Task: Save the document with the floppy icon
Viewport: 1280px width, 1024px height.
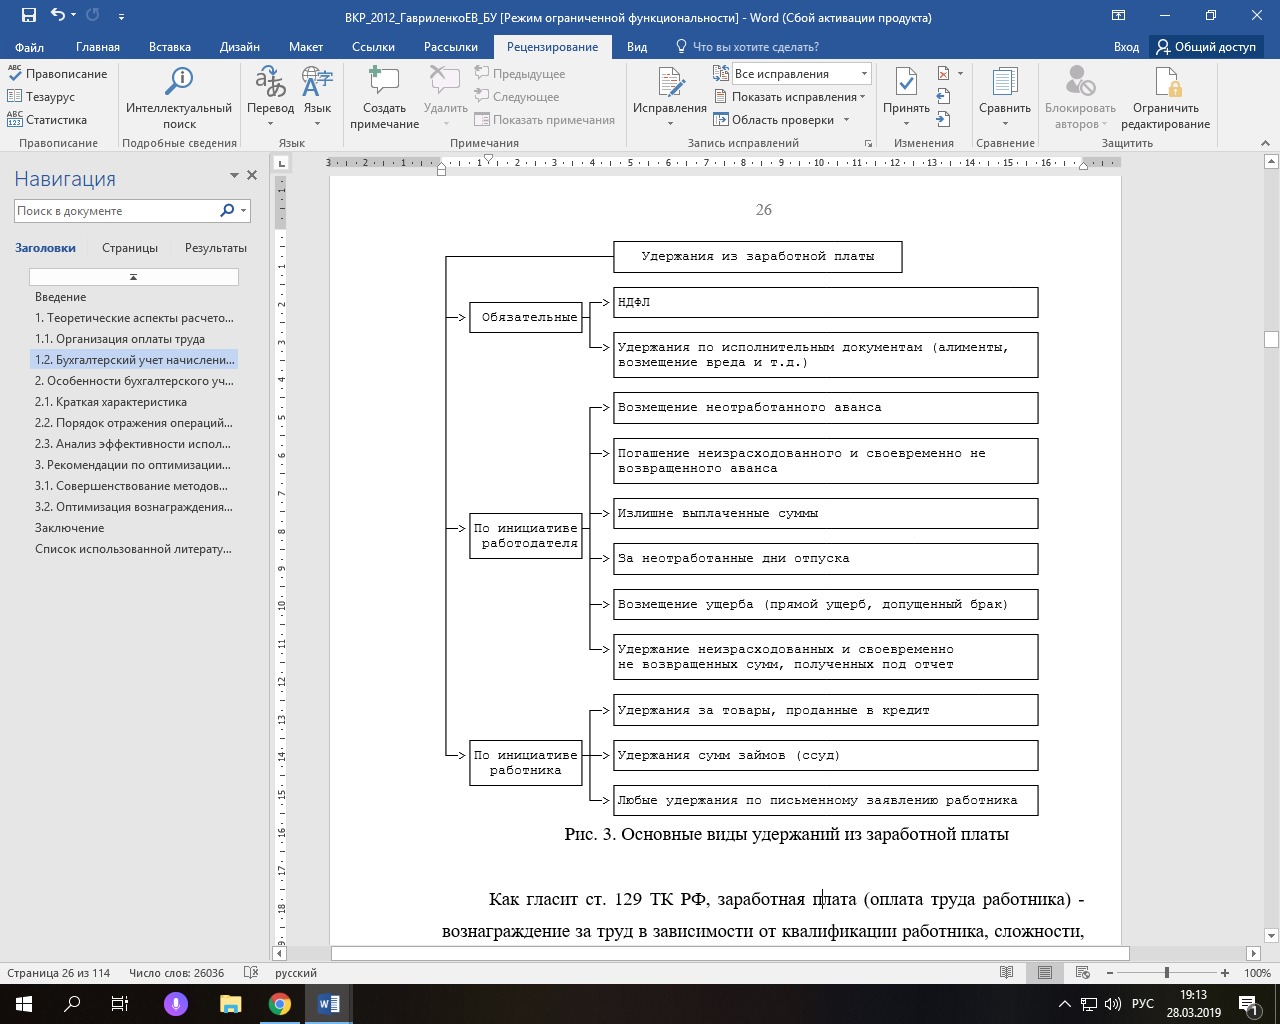Action: 28,16
